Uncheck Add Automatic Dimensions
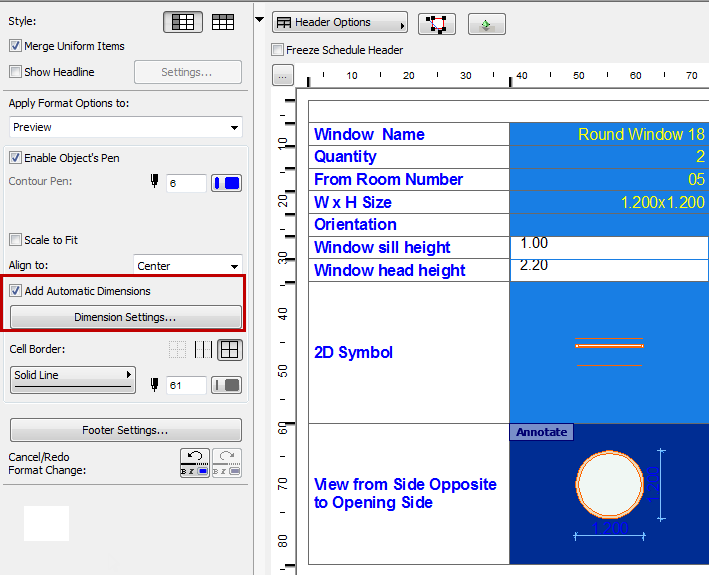The image size is (709, 575). [15, 290]
